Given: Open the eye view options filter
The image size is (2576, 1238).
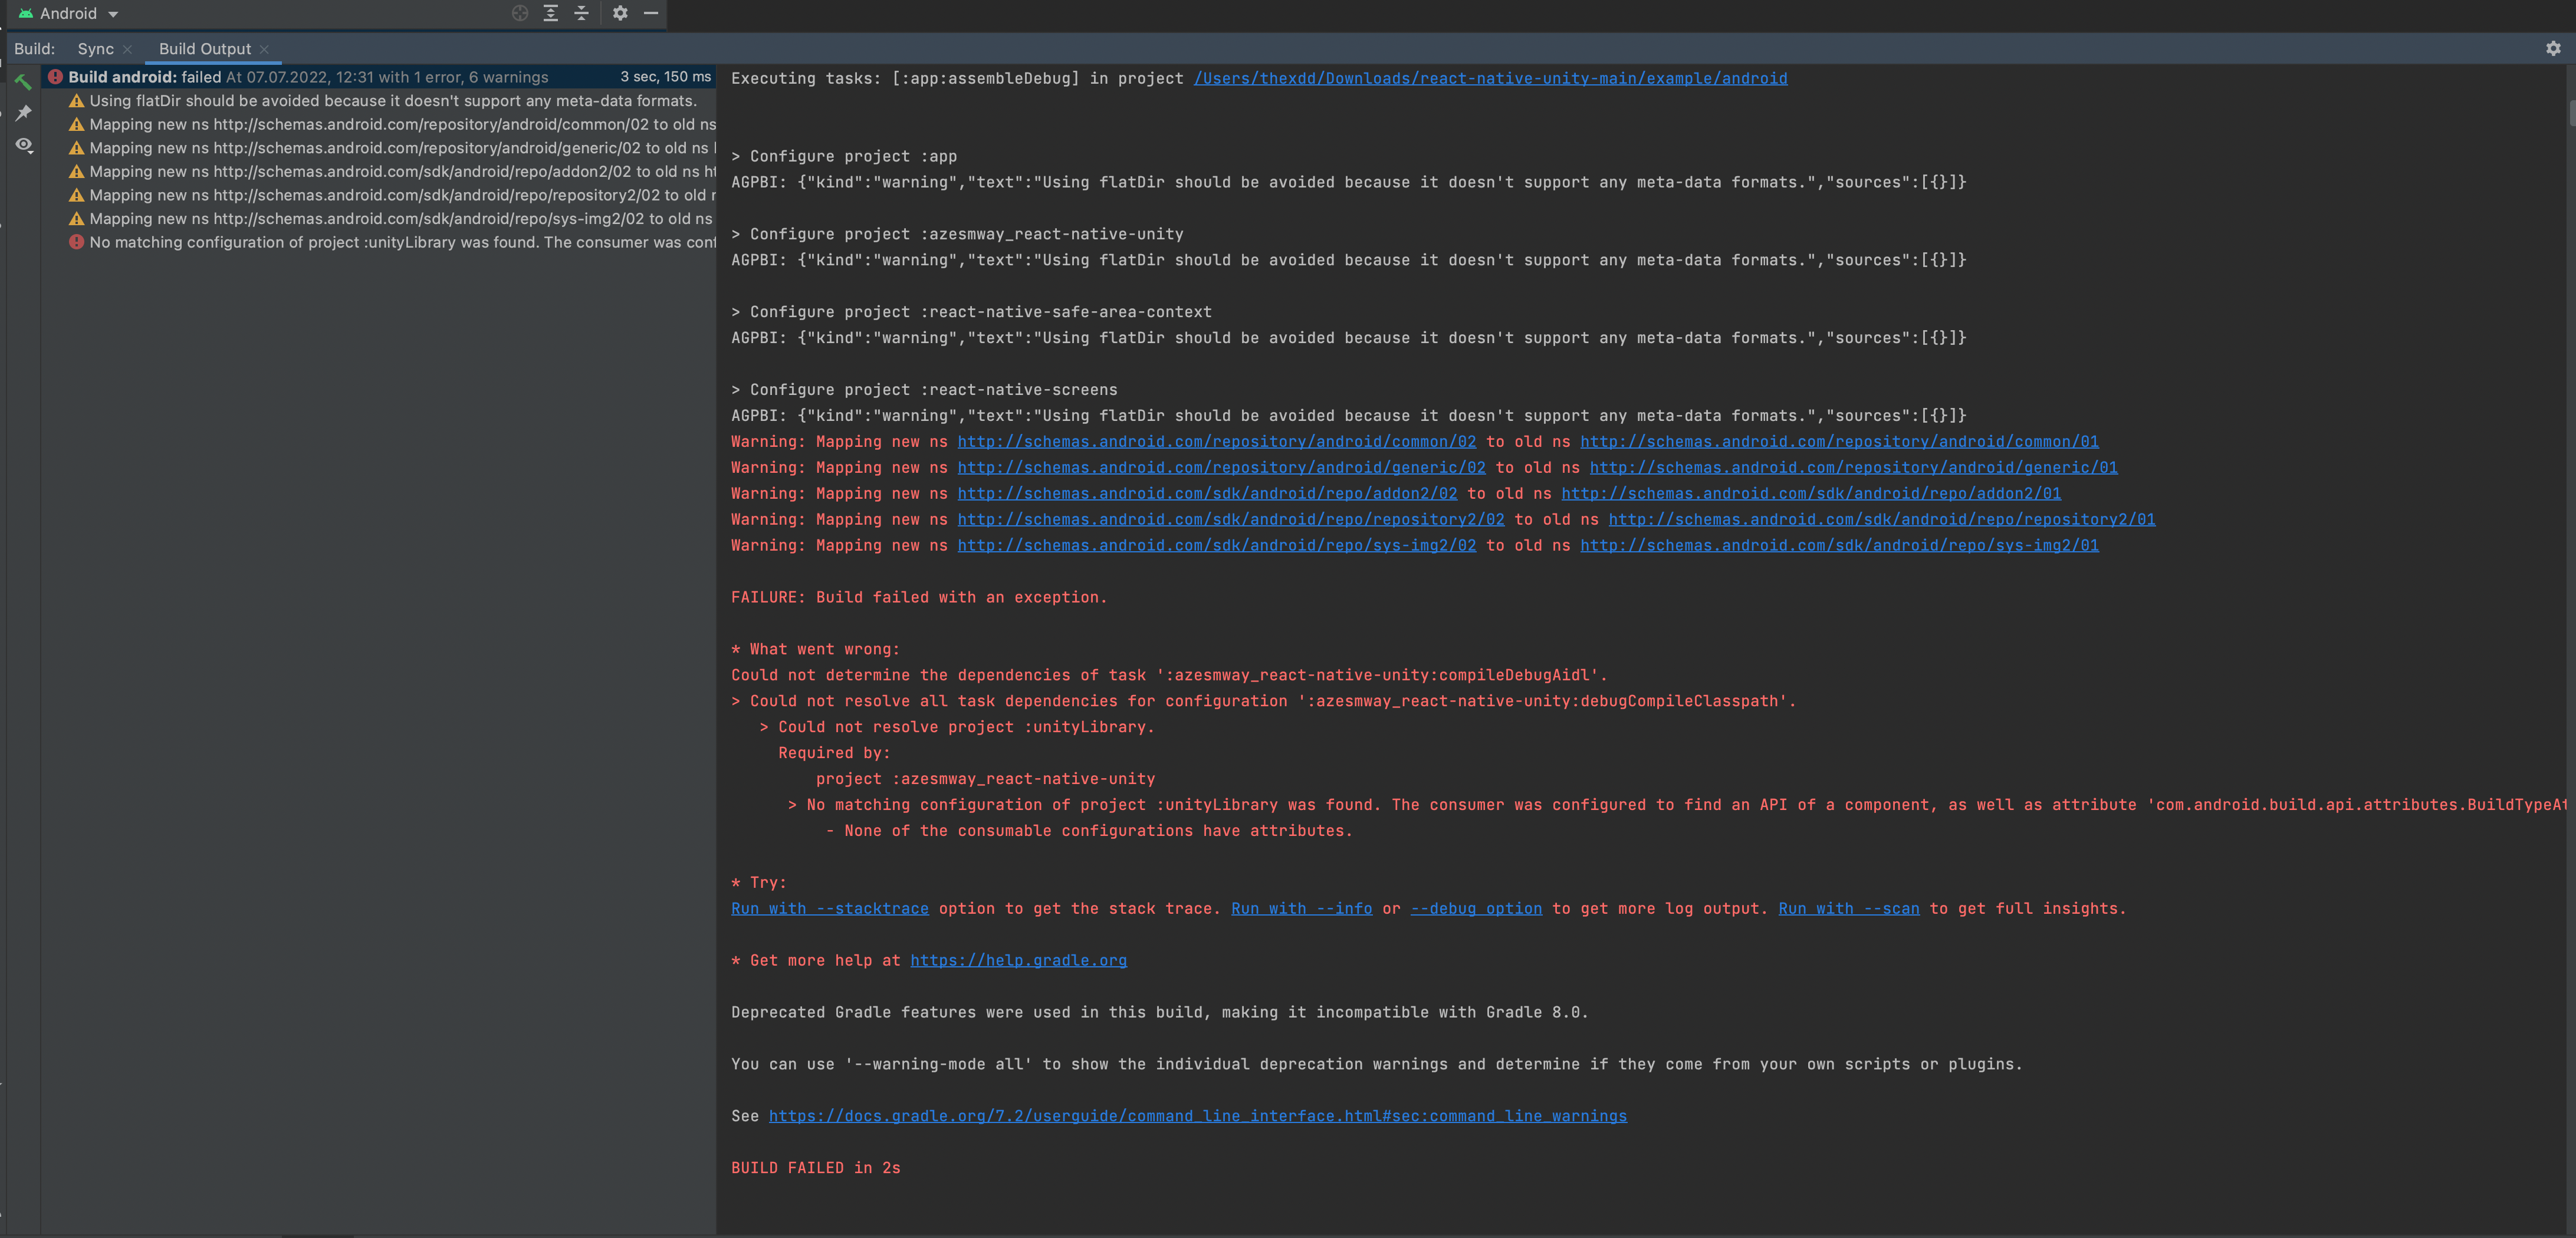Looking at the screenshot, I should (23, 145).
